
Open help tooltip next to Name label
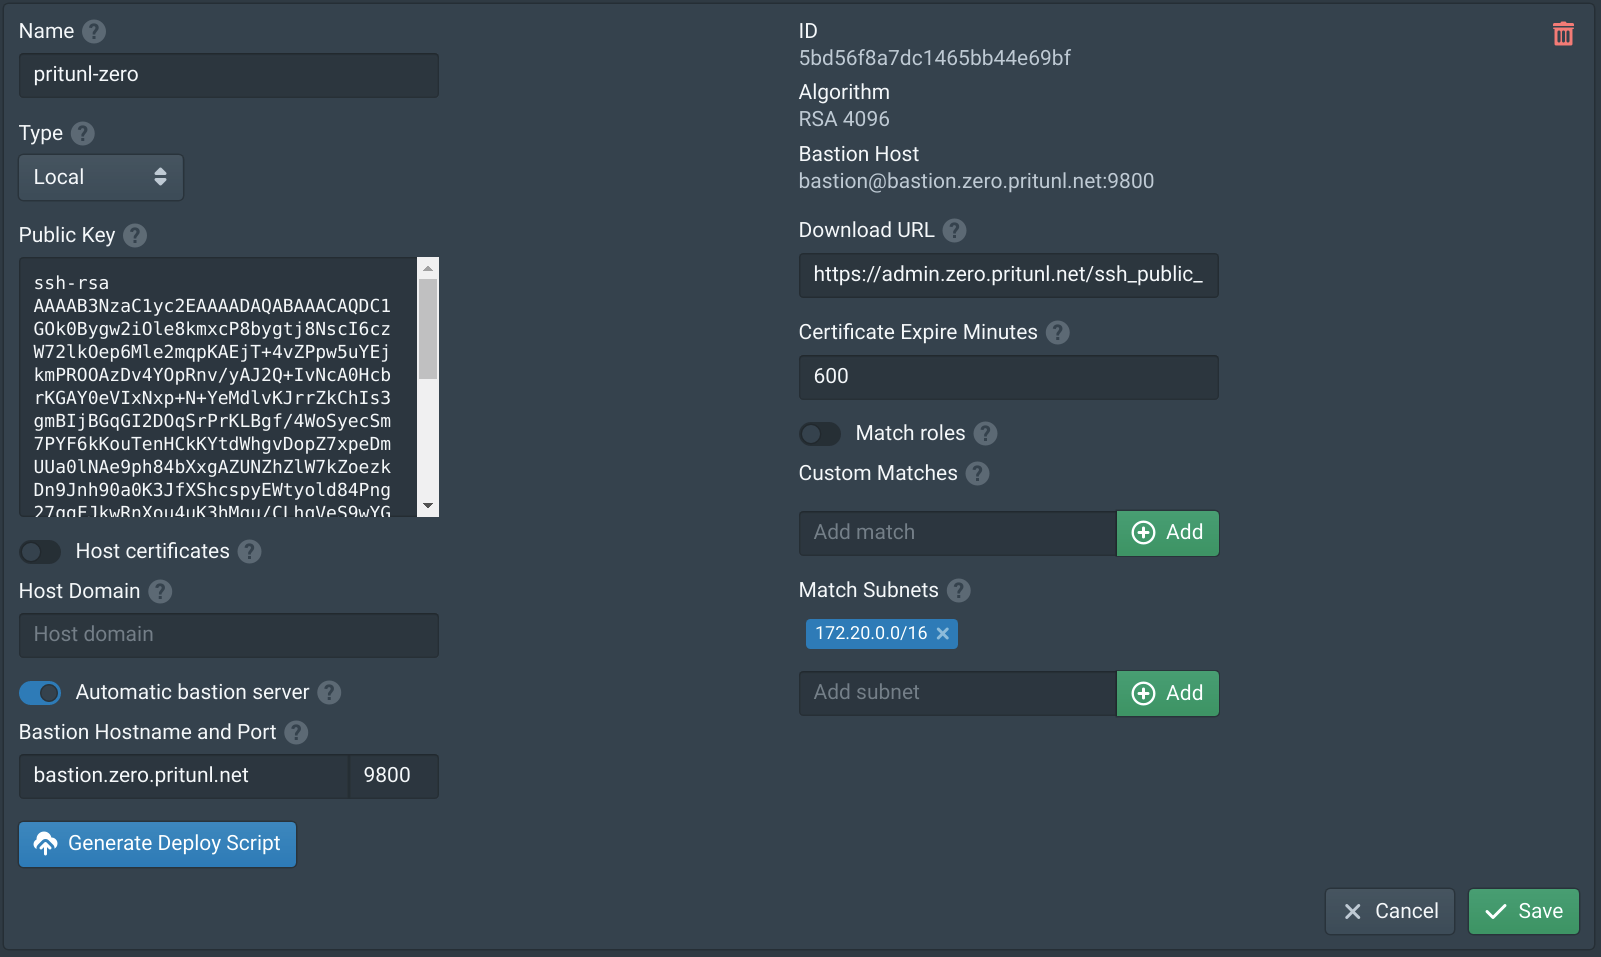point(94,32)
